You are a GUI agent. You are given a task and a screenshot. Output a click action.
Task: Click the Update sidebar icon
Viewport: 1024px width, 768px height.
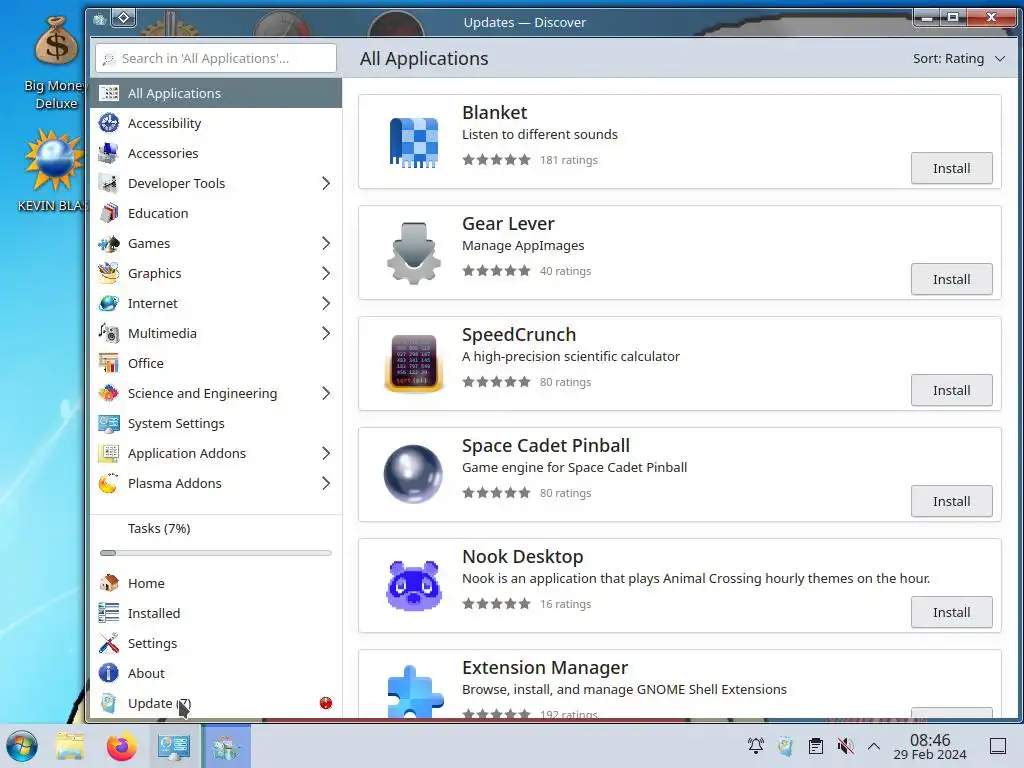pyautogui.click(x=108, y=703)
